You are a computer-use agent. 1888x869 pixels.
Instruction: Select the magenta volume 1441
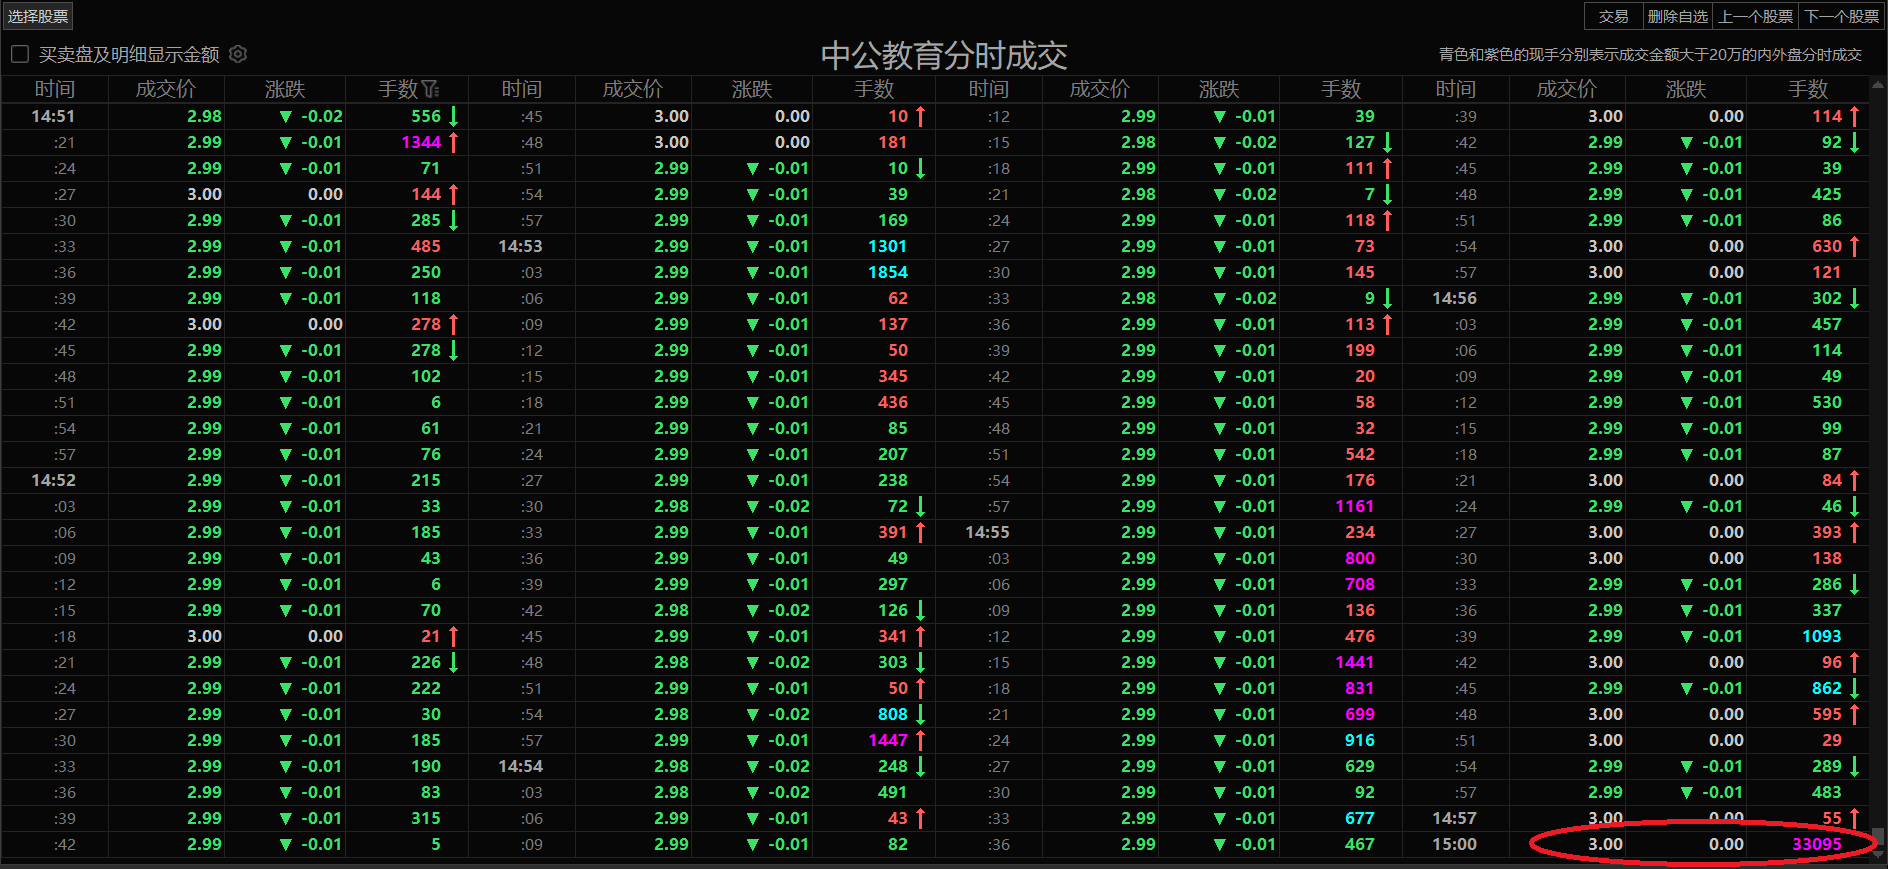coord(1354,662)
